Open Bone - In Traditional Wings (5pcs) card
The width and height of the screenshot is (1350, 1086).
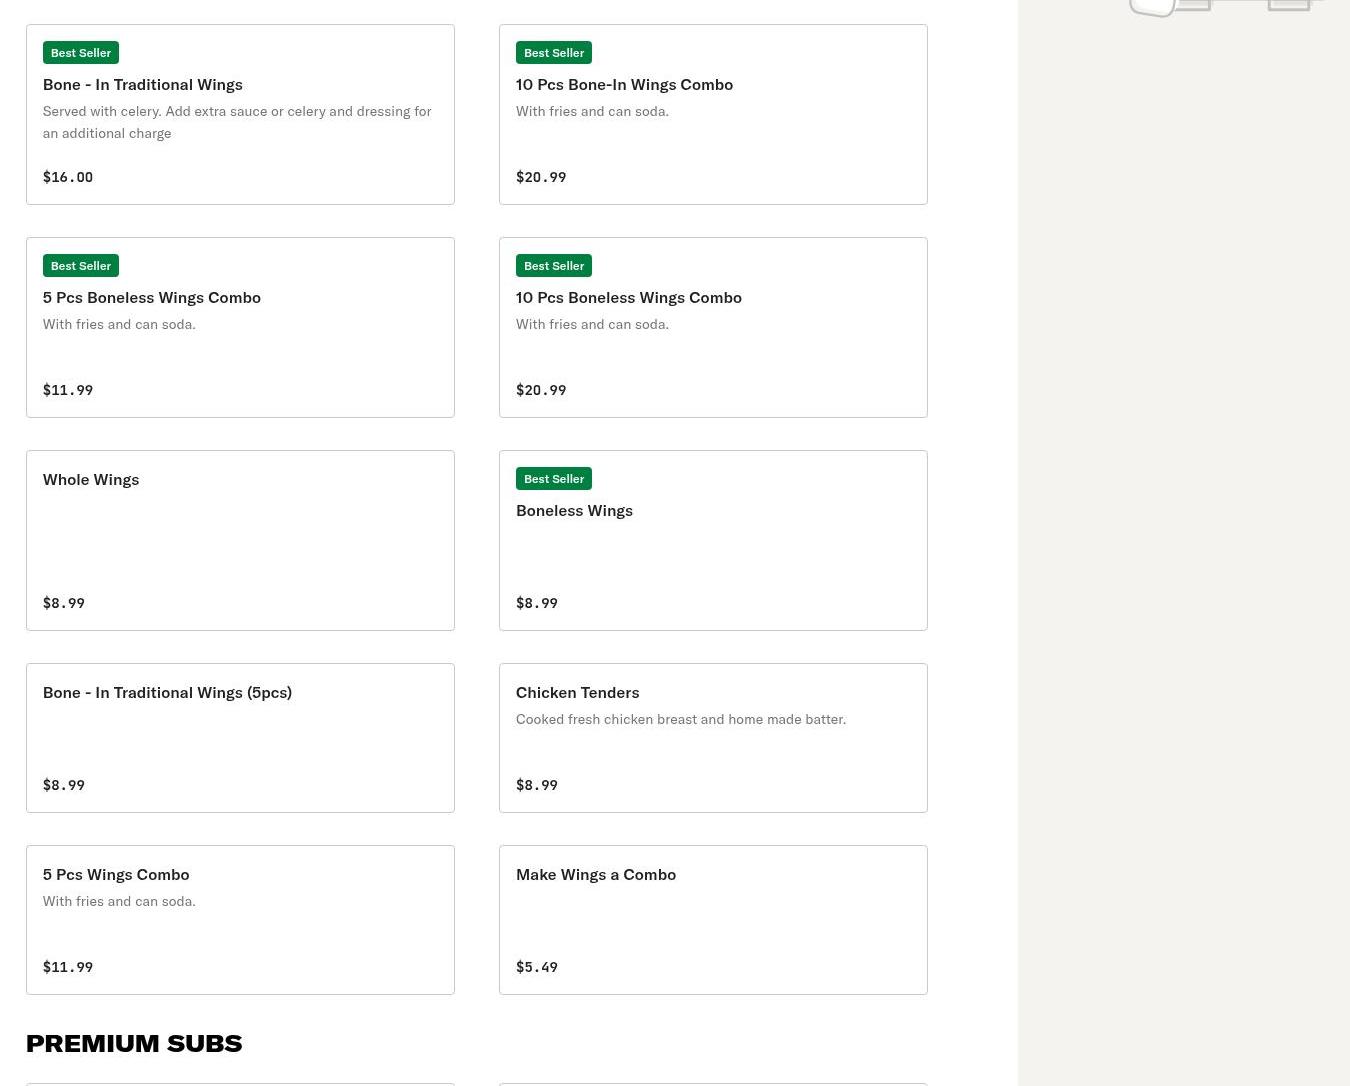point(240,738)
